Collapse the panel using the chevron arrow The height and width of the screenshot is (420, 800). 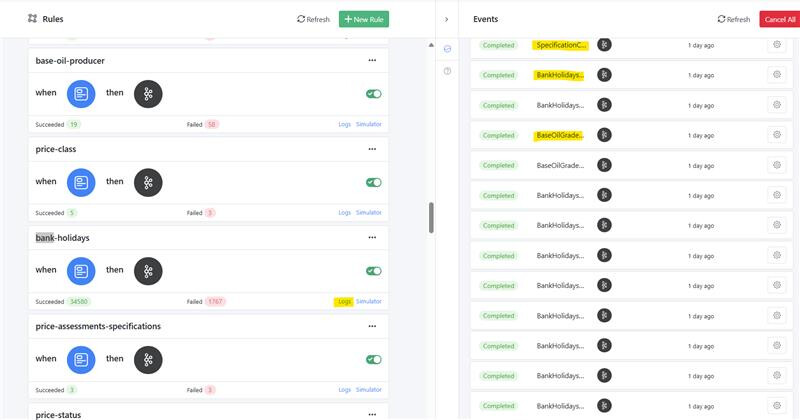[446, 19]
